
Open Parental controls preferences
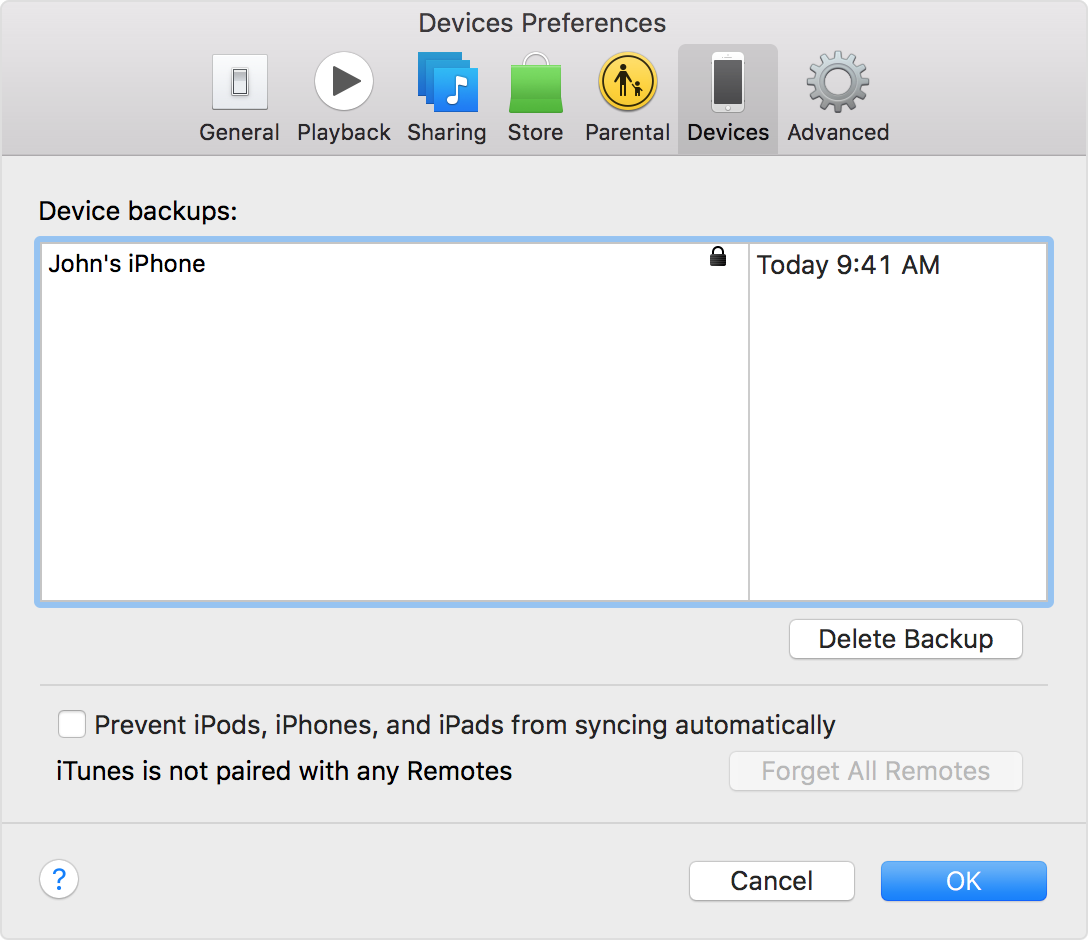[x=627, y=98]
